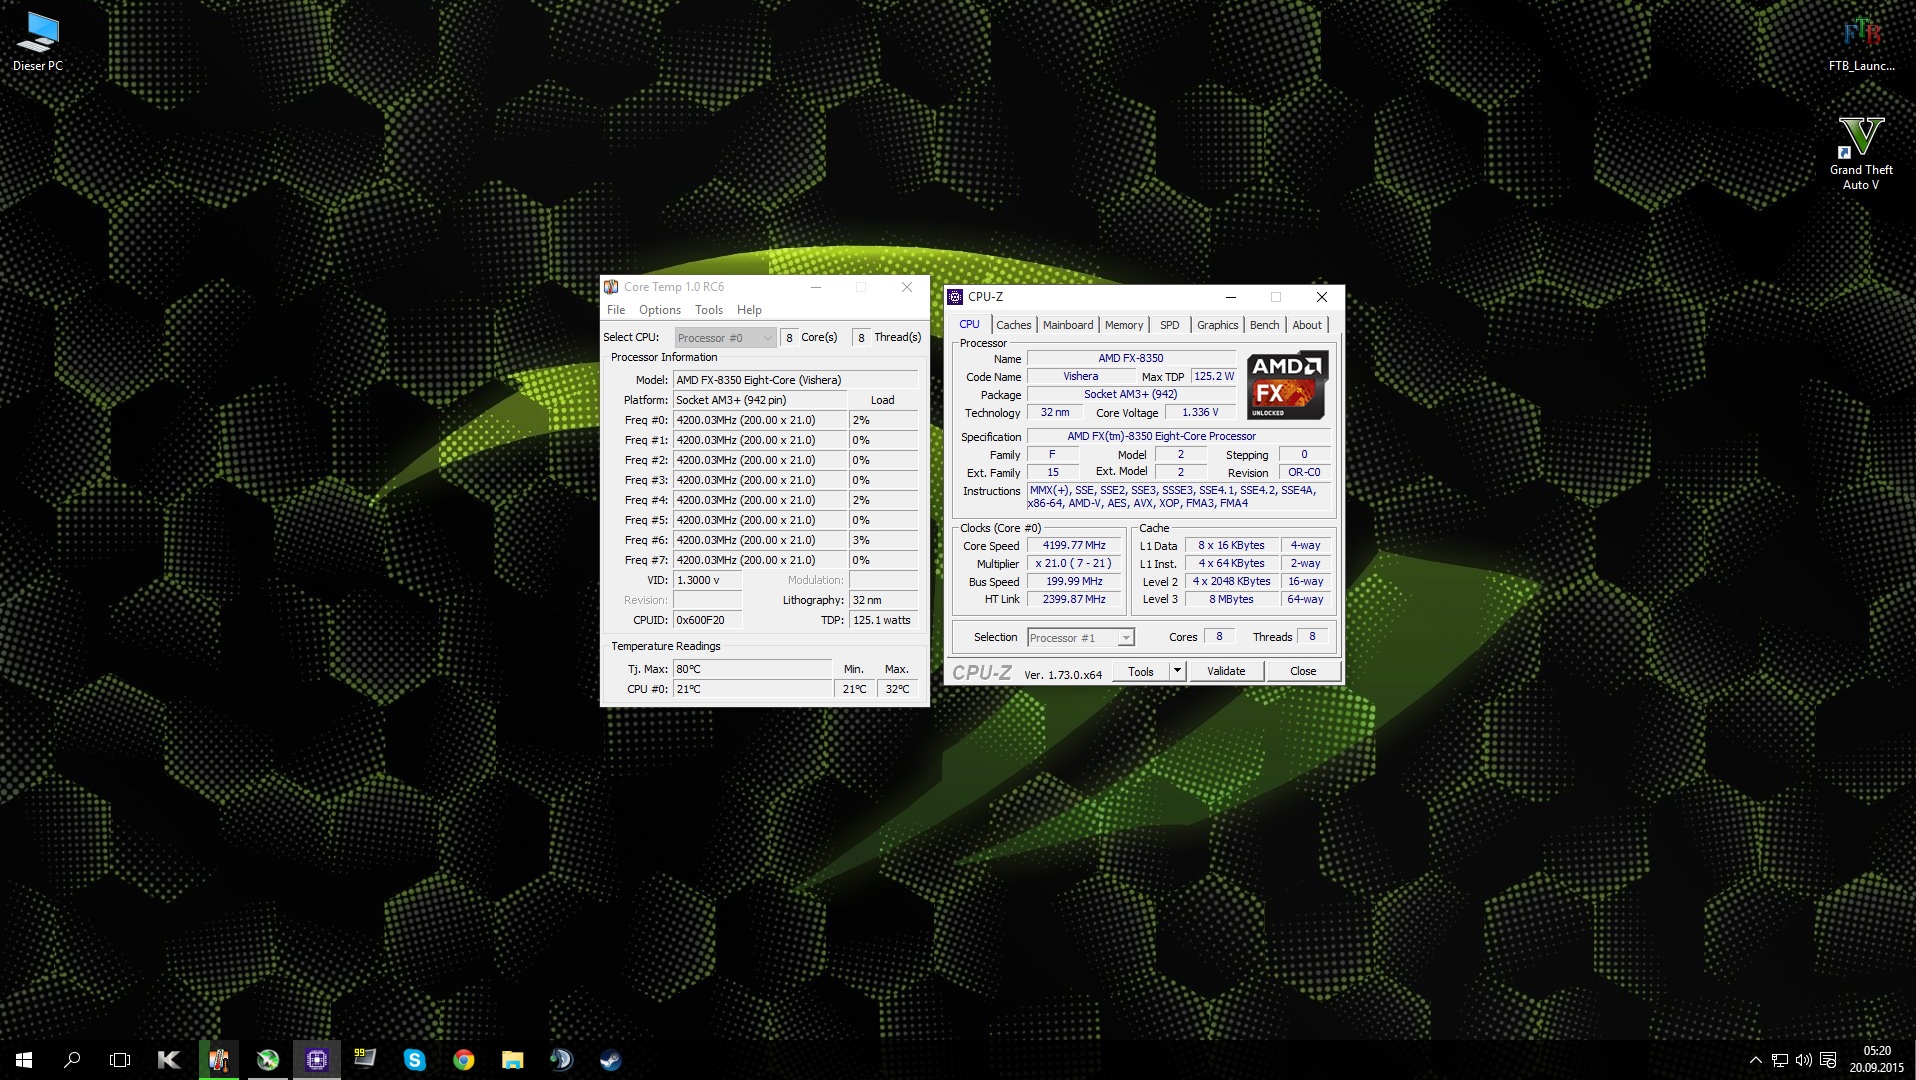Switch to the Caches tab in CPU-Z
The image size is (1916, 1080).
point(1013,325)
